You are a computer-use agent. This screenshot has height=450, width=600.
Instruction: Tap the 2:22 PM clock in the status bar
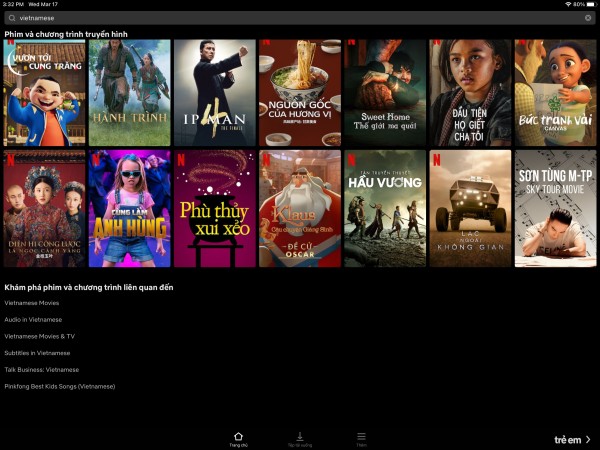coord(13,4)
